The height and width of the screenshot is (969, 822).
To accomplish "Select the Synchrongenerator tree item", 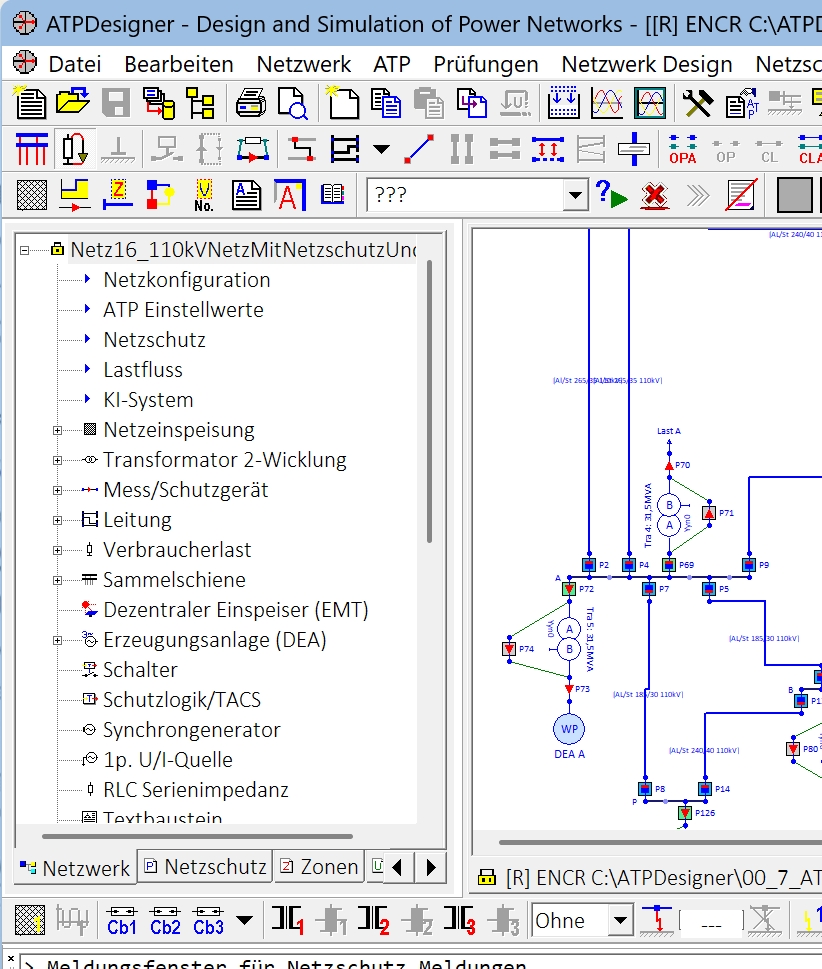I will coord(191,730).
